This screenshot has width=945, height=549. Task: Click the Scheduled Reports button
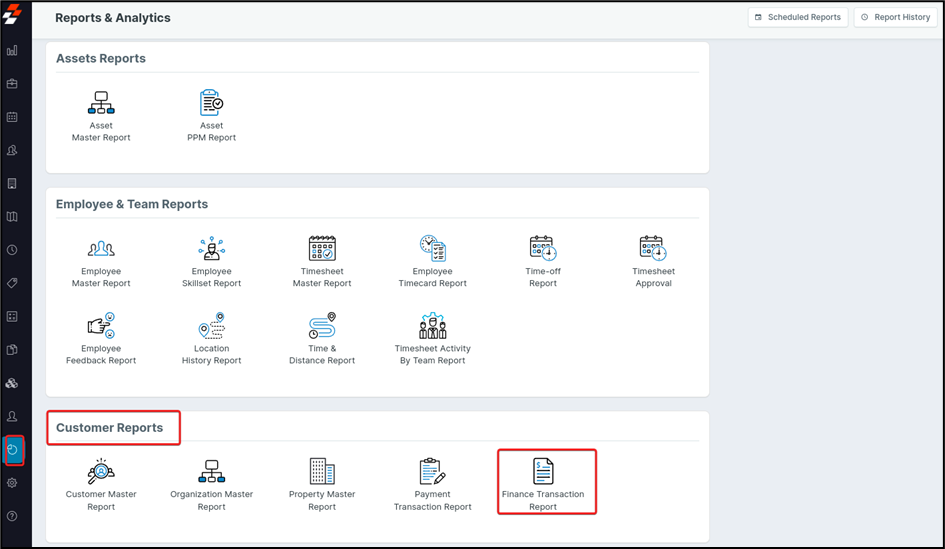pyautogui.click(x=798, y=17)
